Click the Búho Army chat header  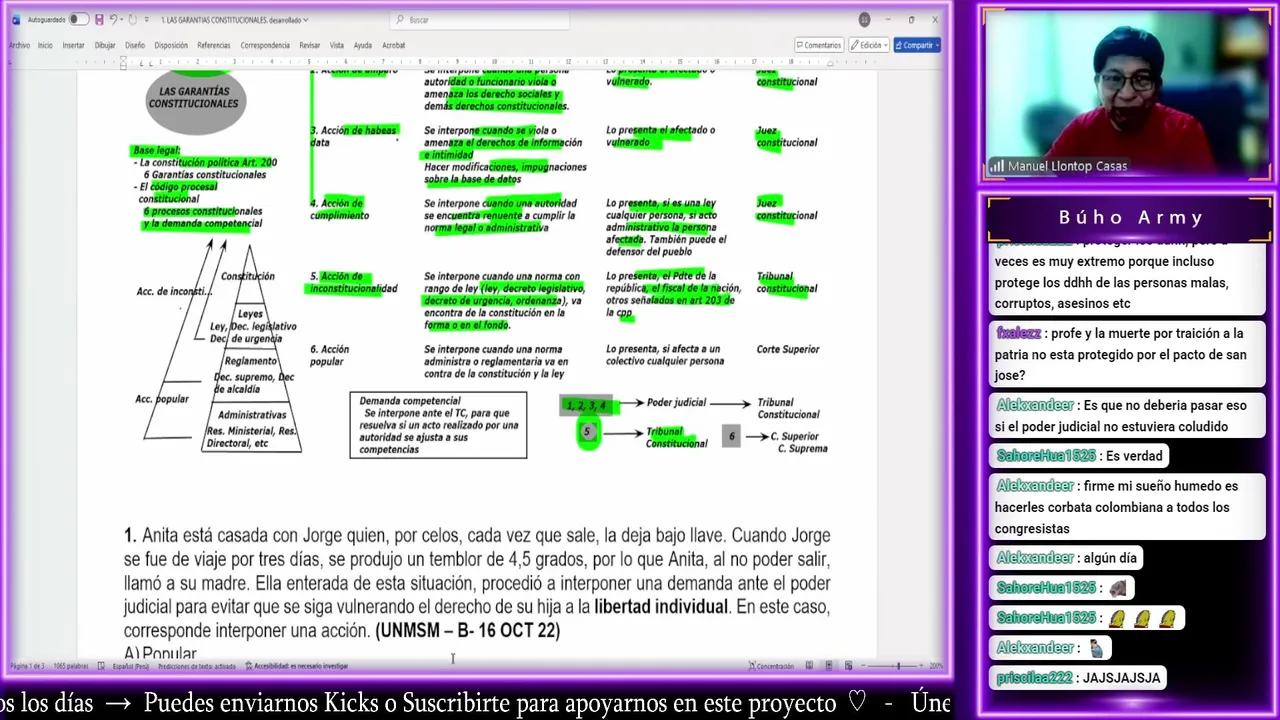pyautogui.click(x=1130, y=217)
